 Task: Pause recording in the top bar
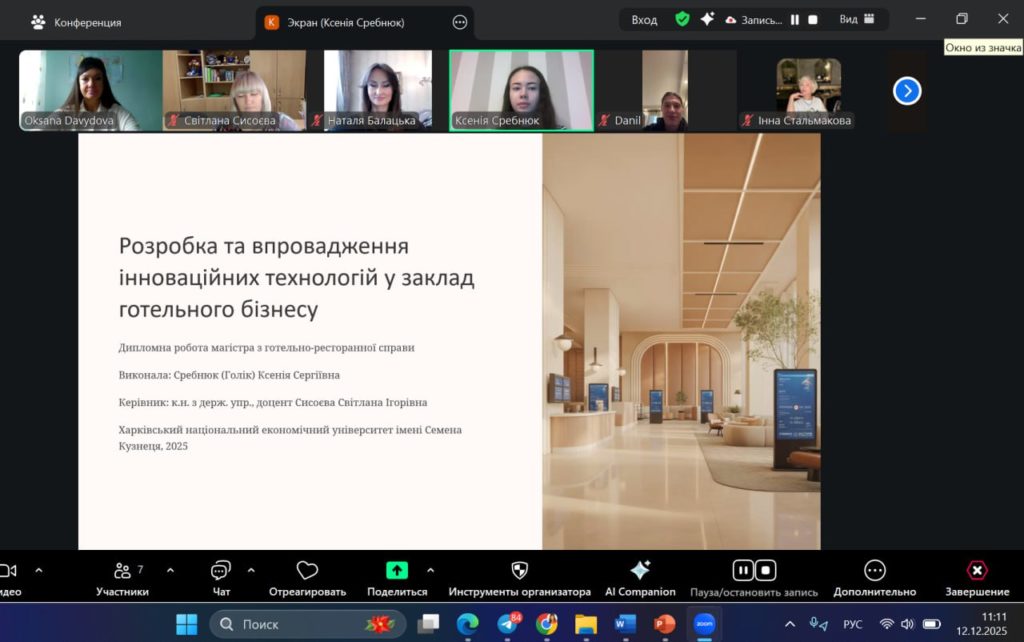coord(795,19)
